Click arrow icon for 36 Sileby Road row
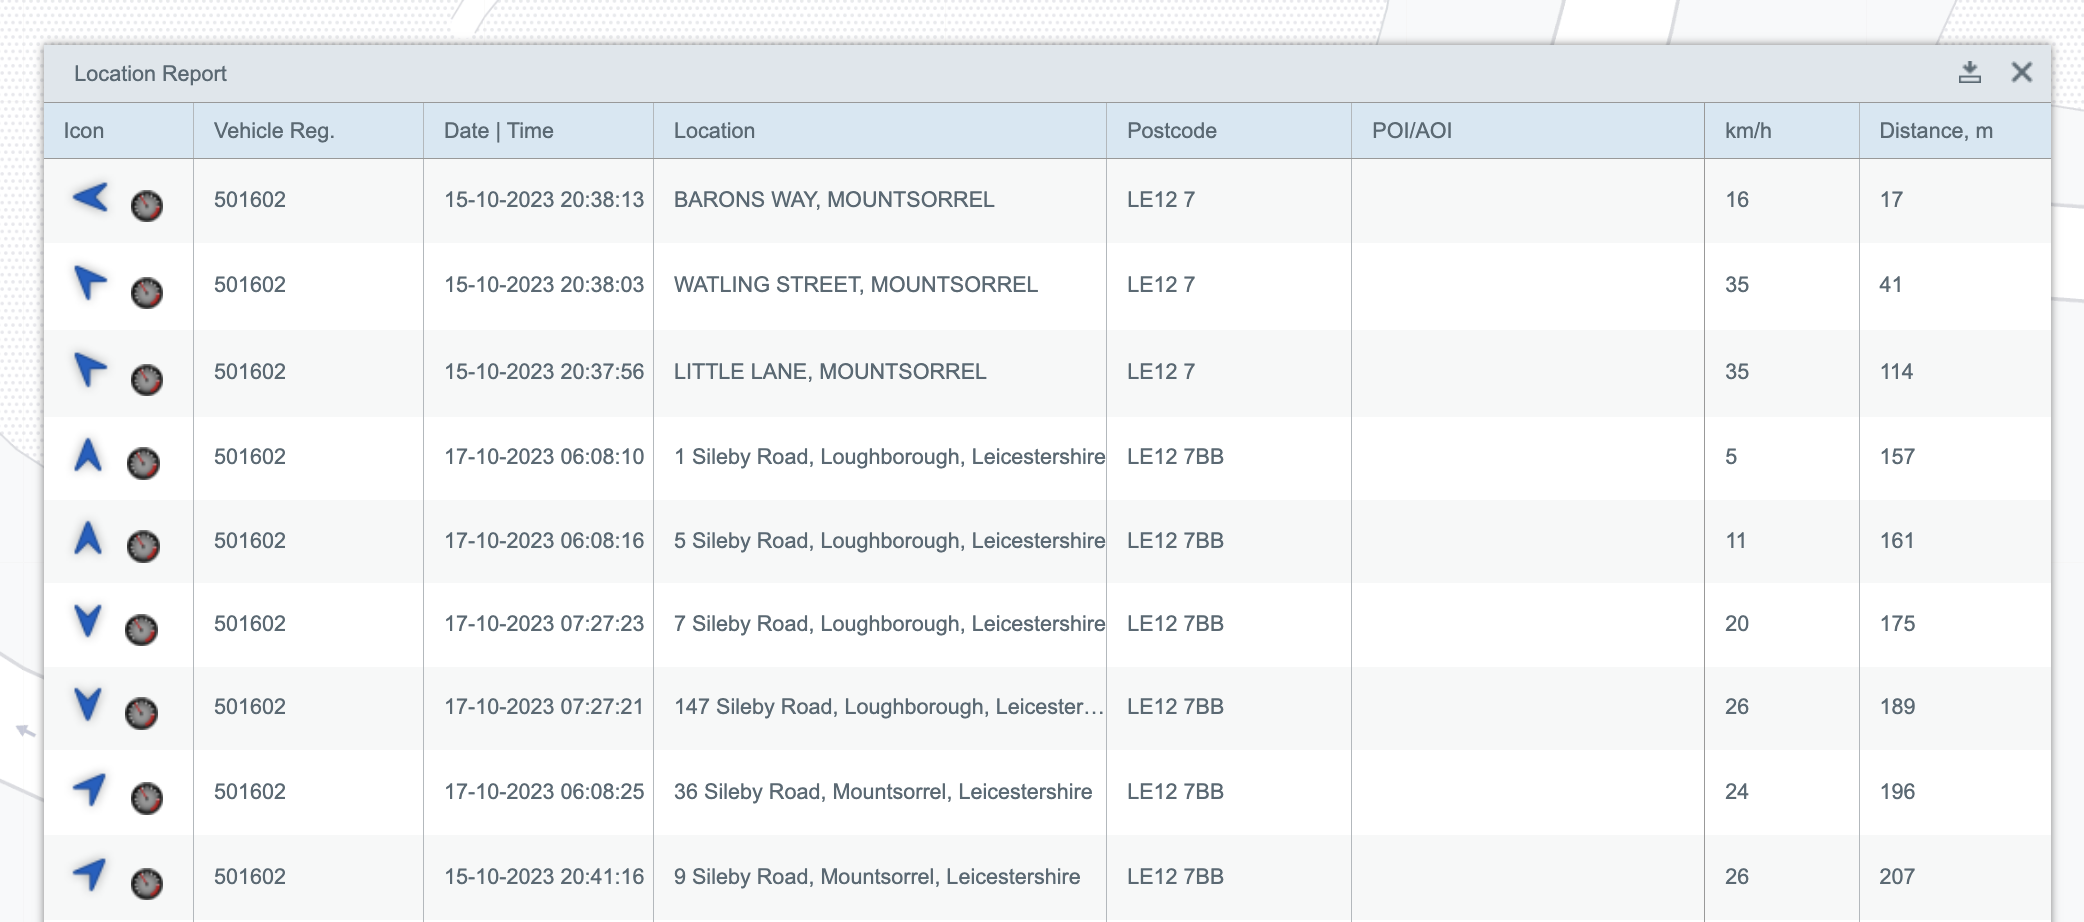The height and width of the screenshot is (922, 2084). pyautogui.click(x=90, y=789)
